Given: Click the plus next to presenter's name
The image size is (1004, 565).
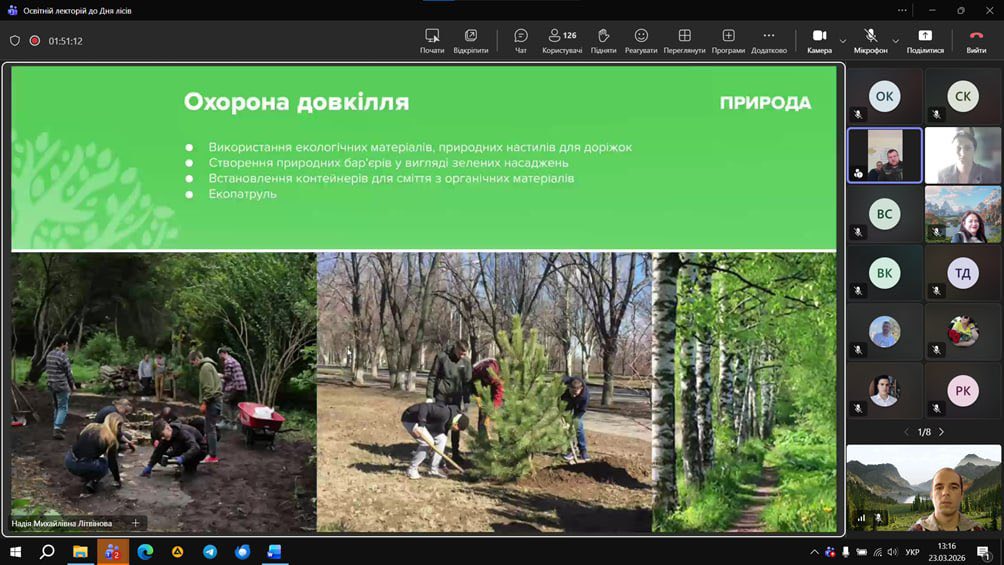Looking at the screenshot, I should [x=136, y=523].
